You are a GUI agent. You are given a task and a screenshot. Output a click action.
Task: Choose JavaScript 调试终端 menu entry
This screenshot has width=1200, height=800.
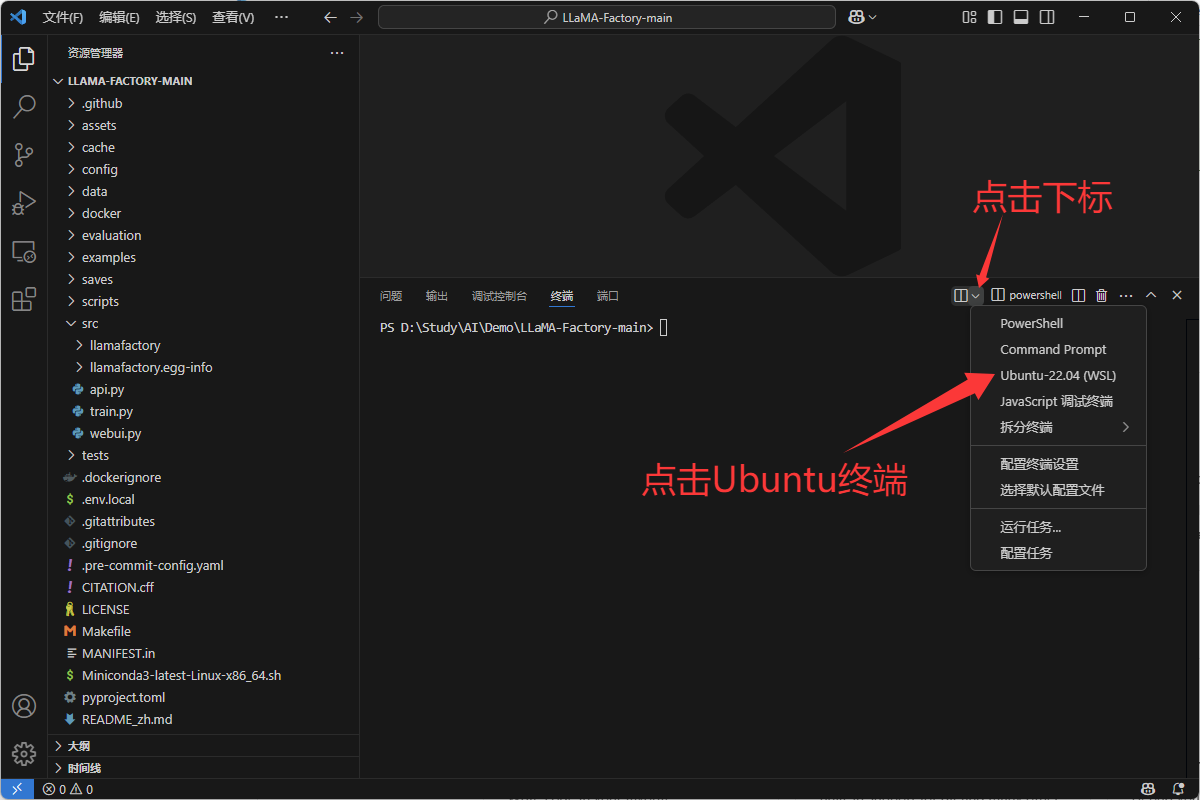[x=1058, y=402]
